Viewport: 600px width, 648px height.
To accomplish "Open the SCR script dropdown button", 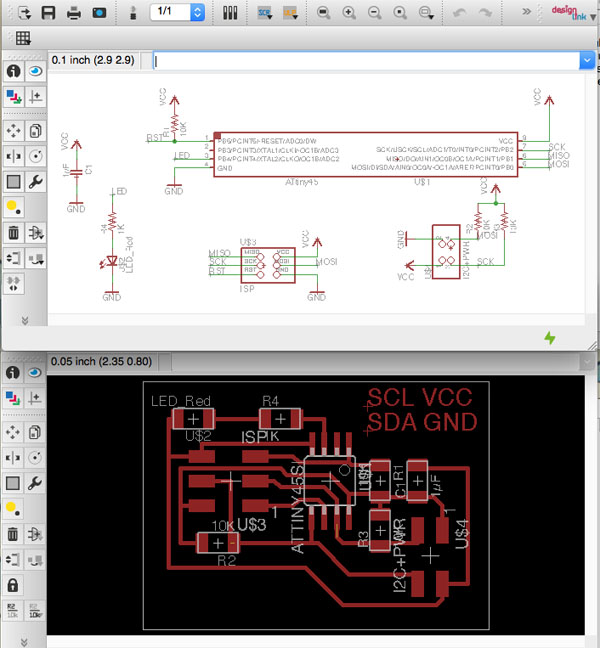I will point(265,13).
